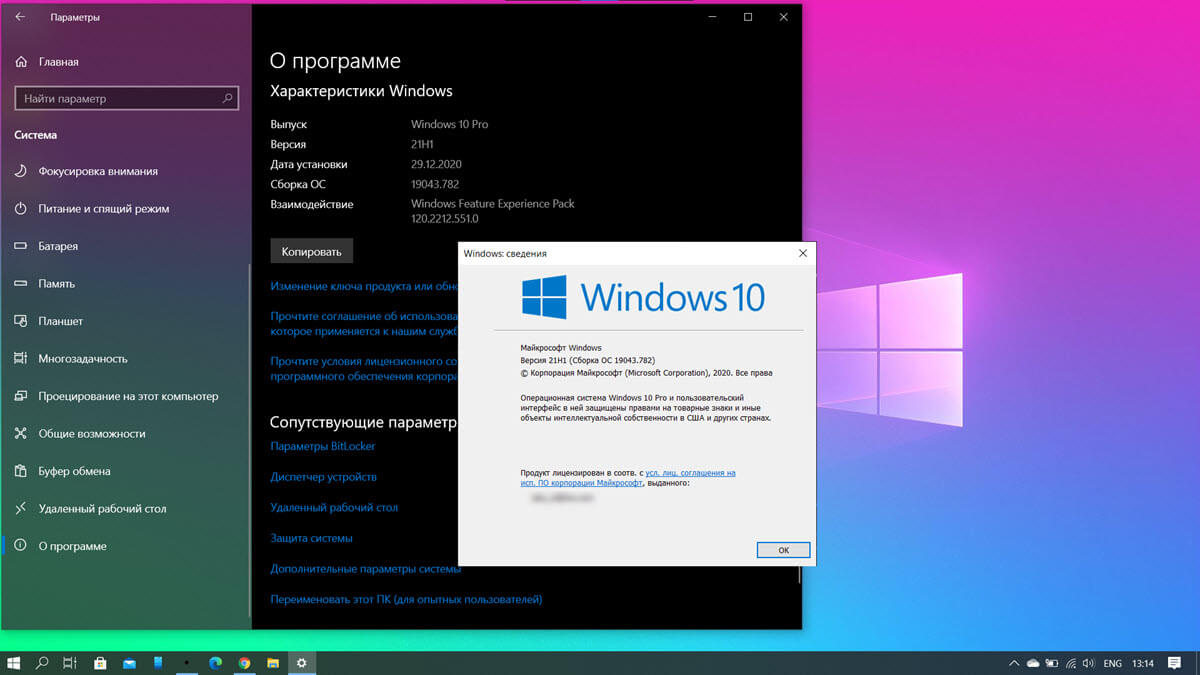The height and width of the screenshot is (675, 1200).
Task: Close the Windows: сведения dialog
Action: click(x=803, y=254)
